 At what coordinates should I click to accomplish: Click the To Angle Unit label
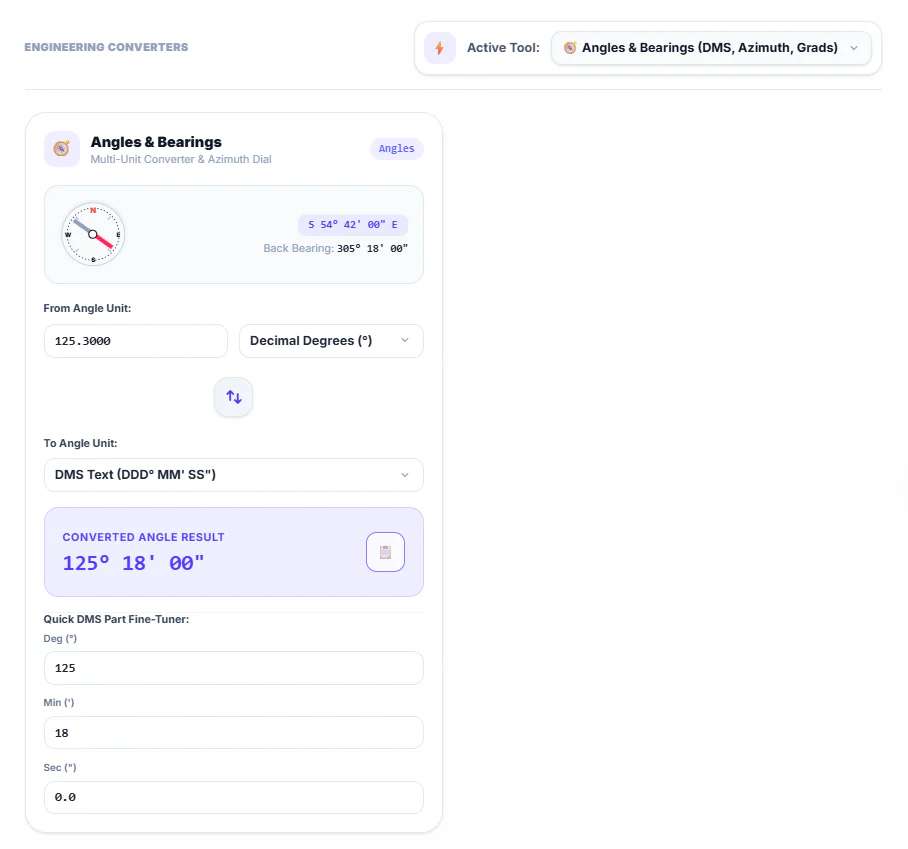pos(80,444)
